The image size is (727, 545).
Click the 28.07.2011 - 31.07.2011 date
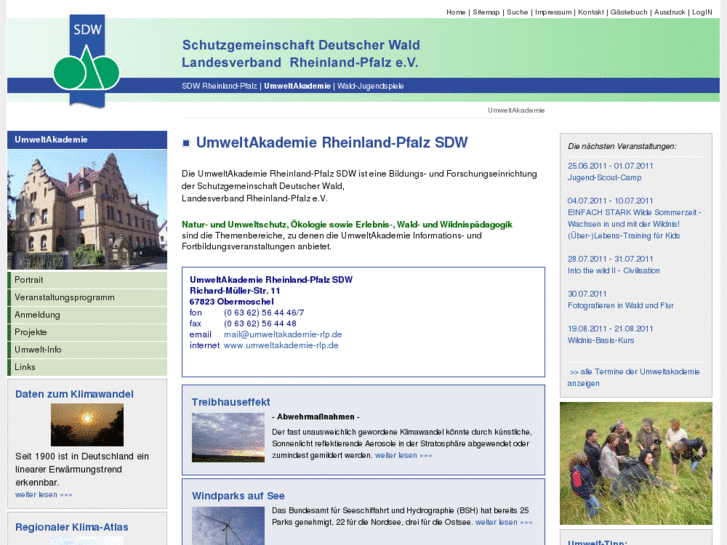(610, 259)
